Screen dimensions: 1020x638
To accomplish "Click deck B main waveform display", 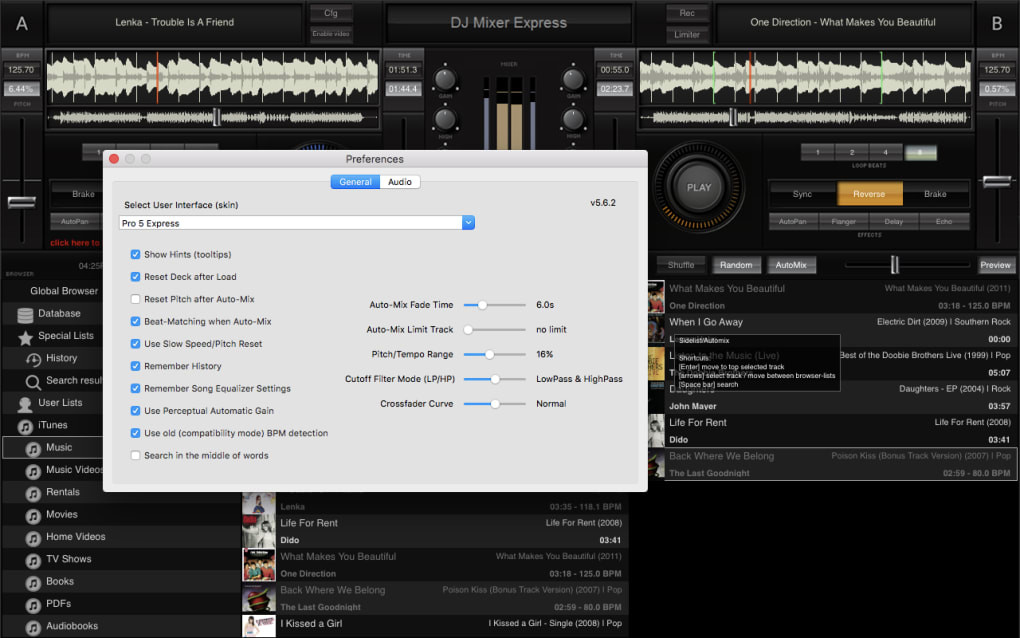I will 805,78.
